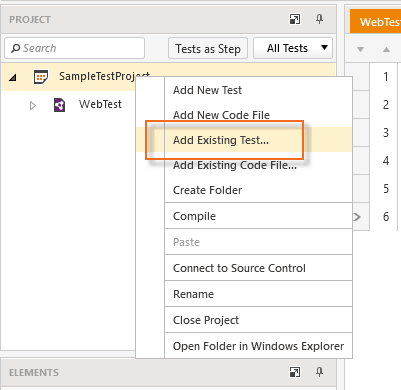Select step row number 2

point(386,105)
